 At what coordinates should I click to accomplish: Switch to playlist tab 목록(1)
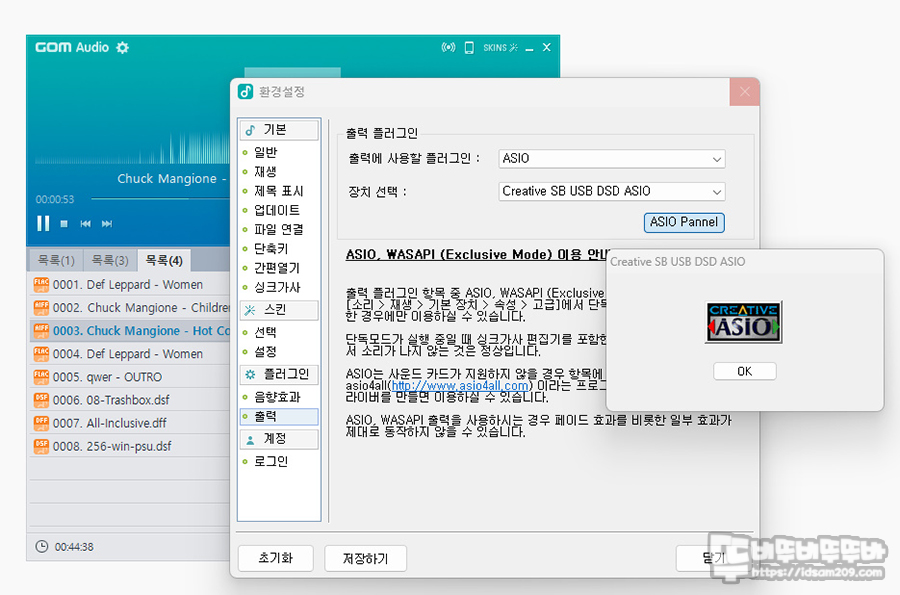click(x=56, y=260)
